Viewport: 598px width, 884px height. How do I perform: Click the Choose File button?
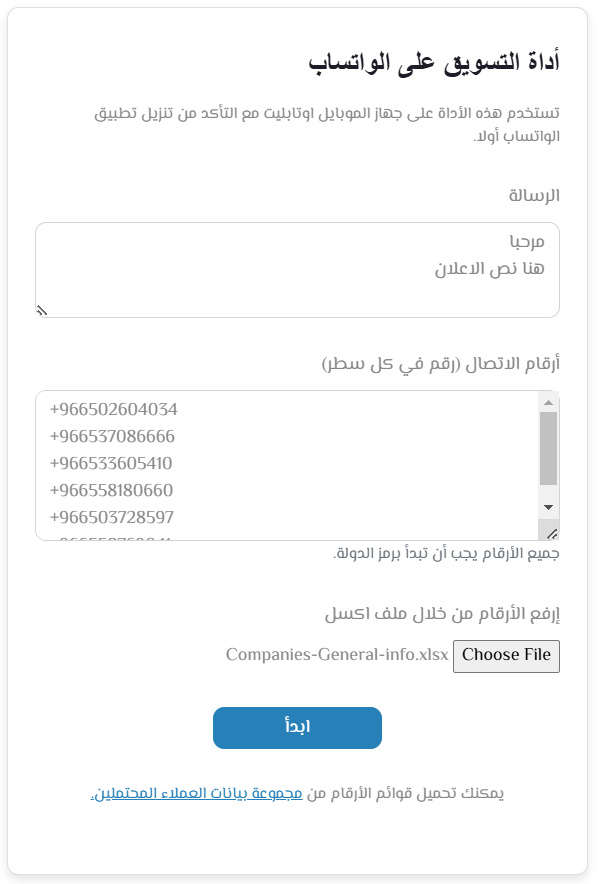pyautogui.click(x=506, y=656)
